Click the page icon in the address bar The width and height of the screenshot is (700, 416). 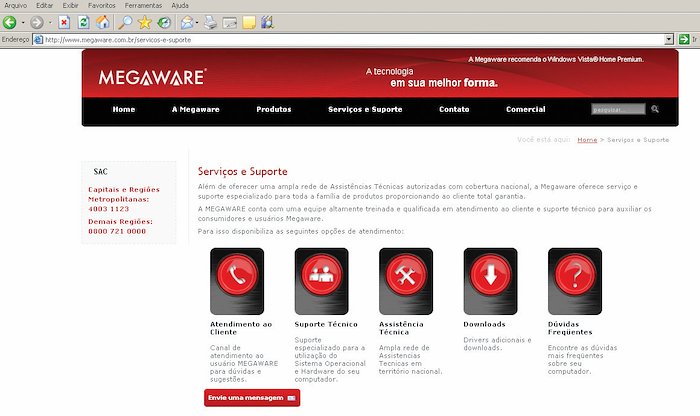tap(39, 40)
